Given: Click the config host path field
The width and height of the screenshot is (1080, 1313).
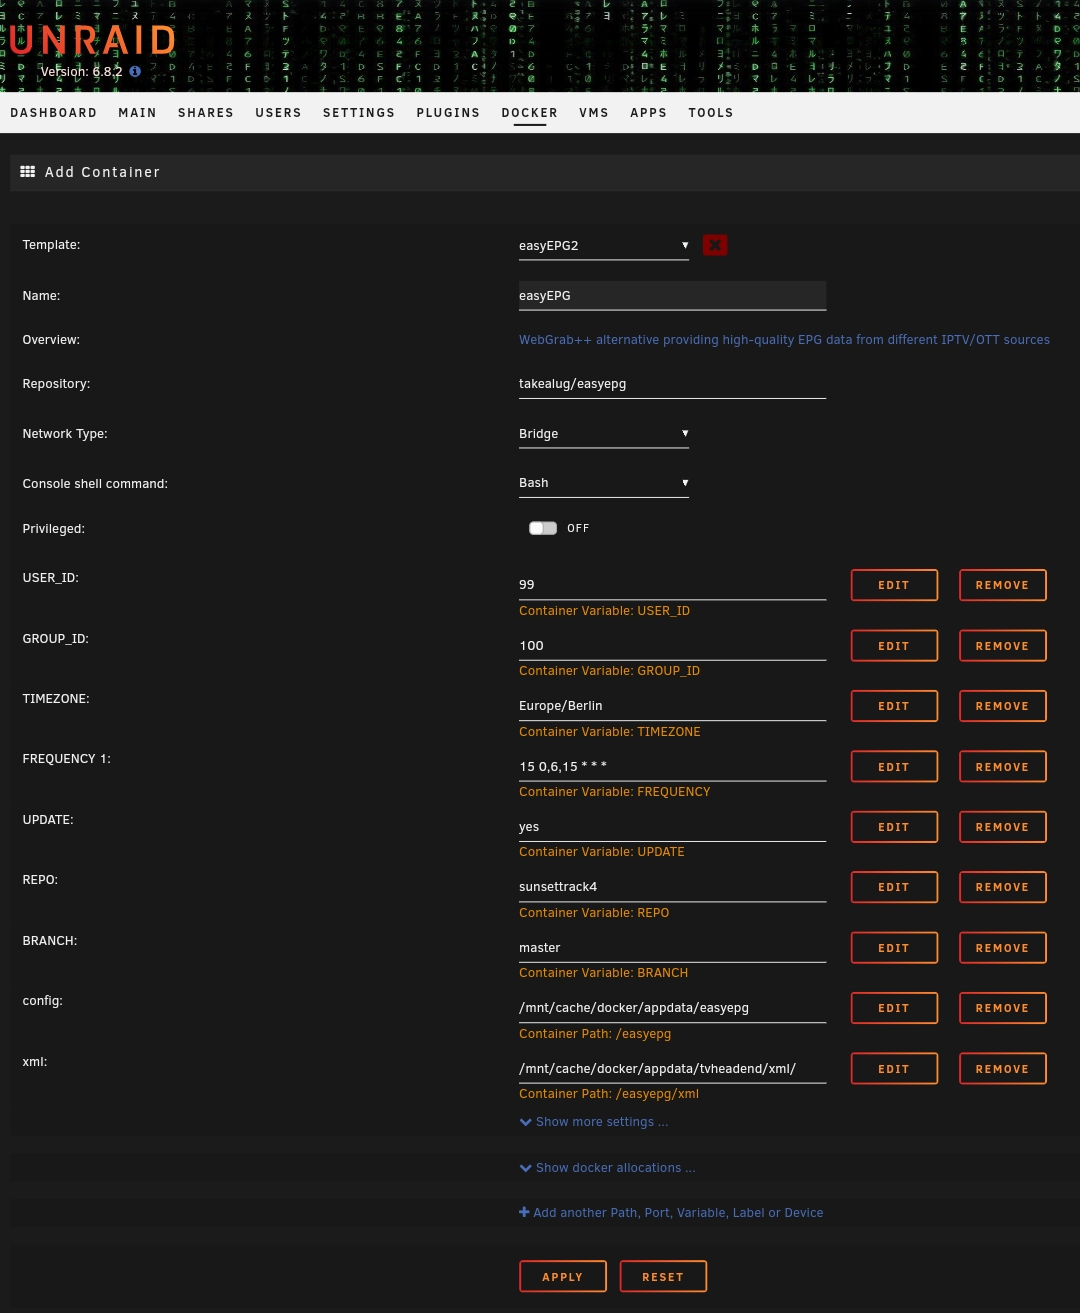Looking at the screenshot, I should [x=672, y=1008].
